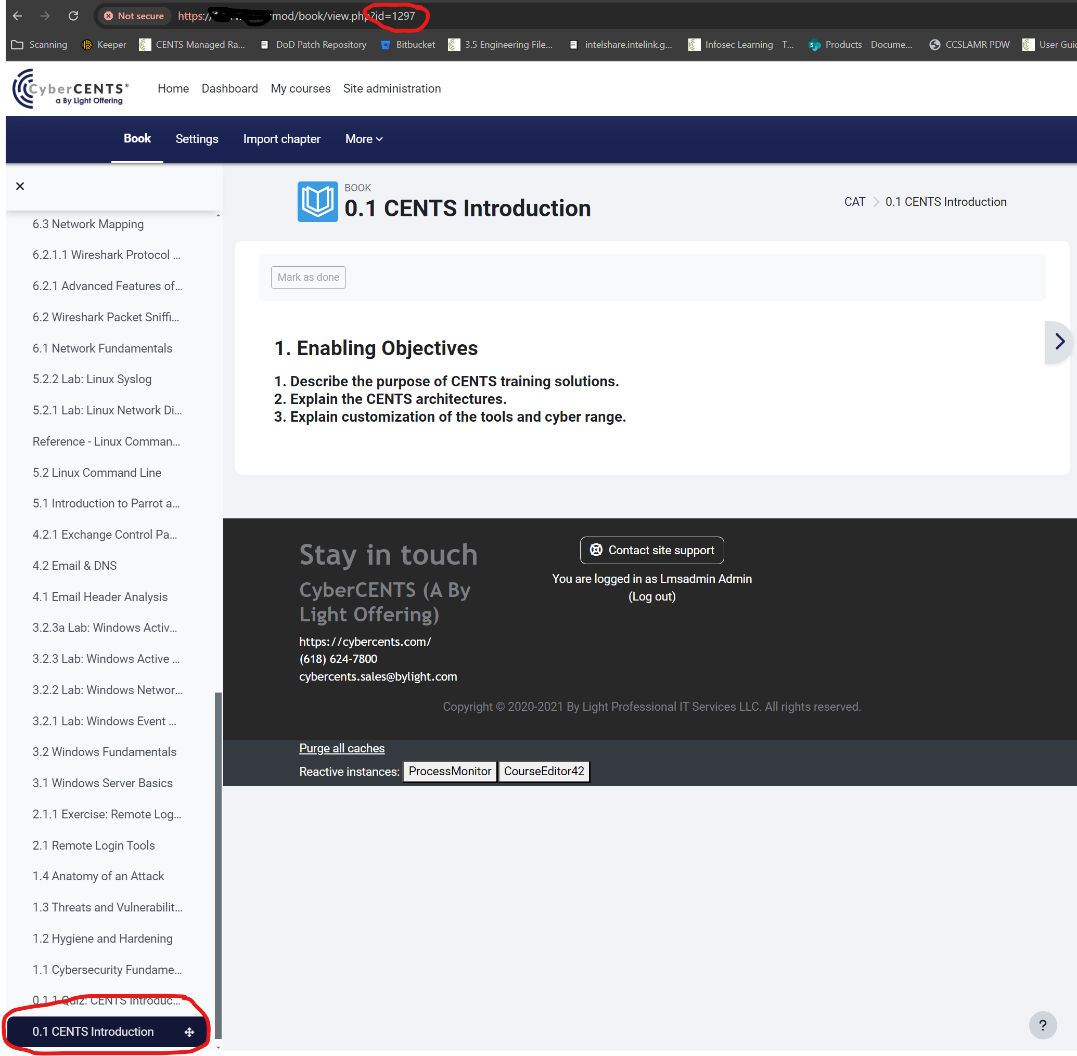Open 4.2.1 Exchange Control Pa... item
Image resolution: width=1077 pixels, height=1056 pixels.
(x=105, y=535)
